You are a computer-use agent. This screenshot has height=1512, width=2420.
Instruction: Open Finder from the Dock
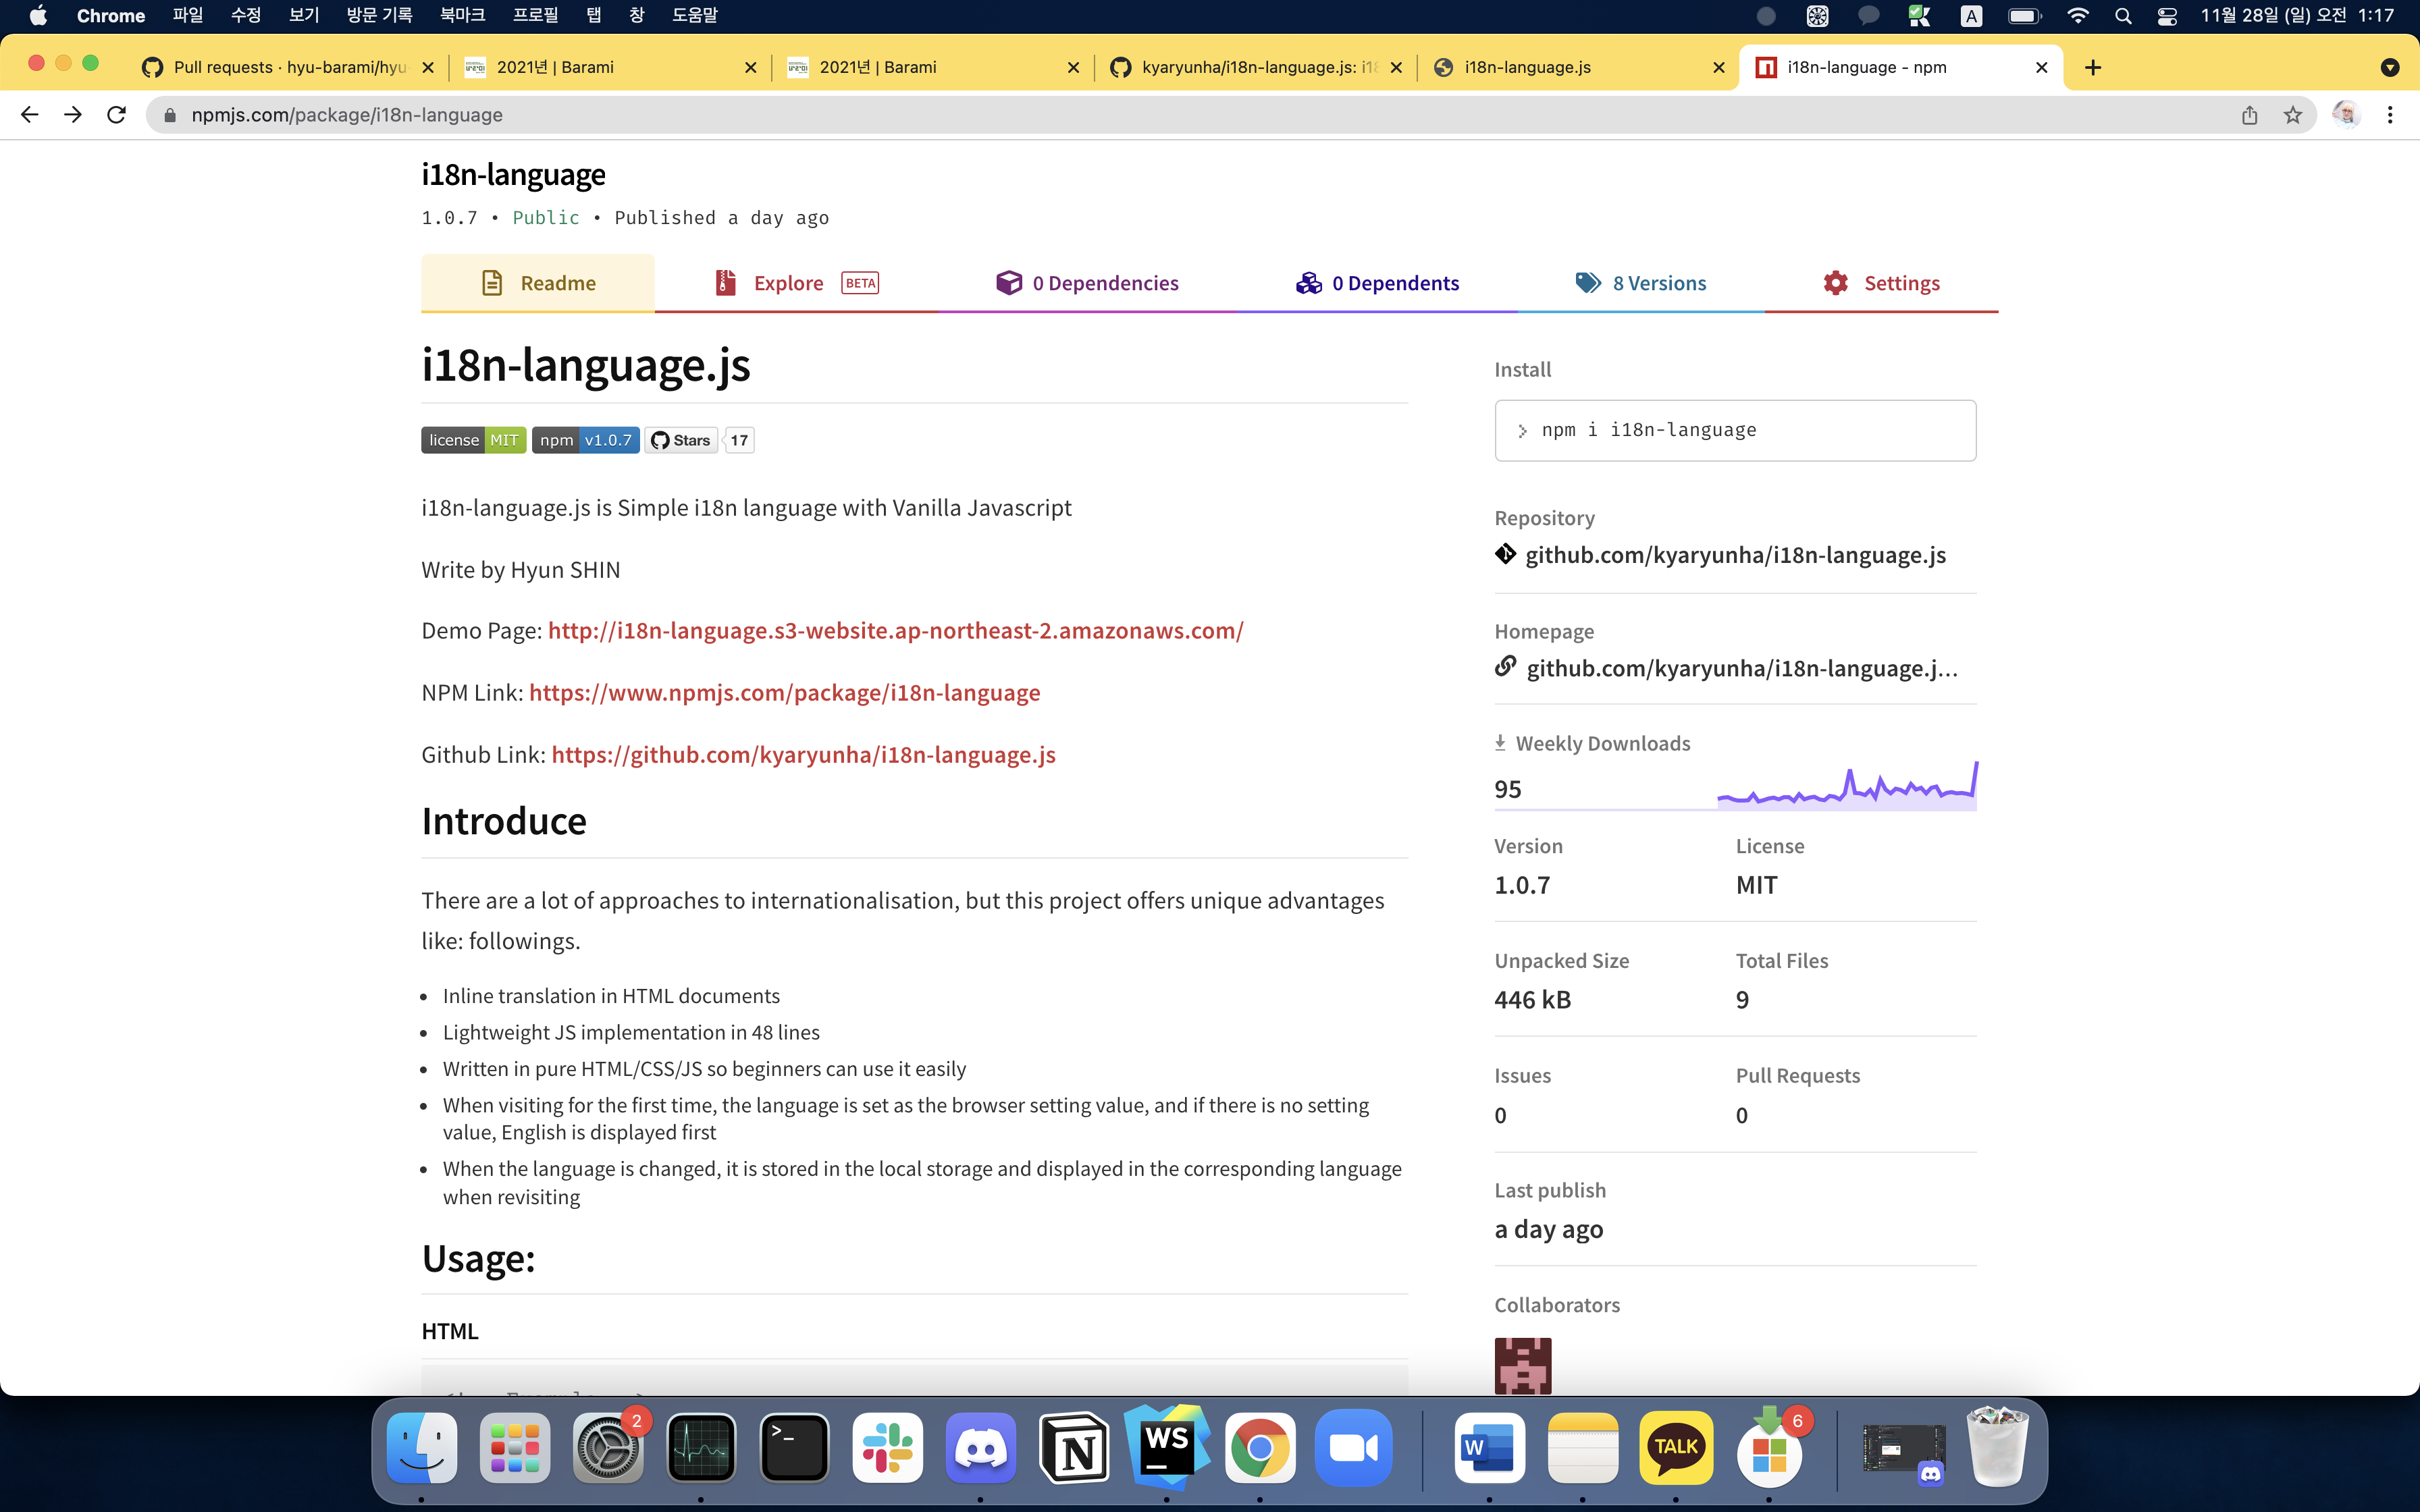pyautogui.click(x=422, y=1447)
